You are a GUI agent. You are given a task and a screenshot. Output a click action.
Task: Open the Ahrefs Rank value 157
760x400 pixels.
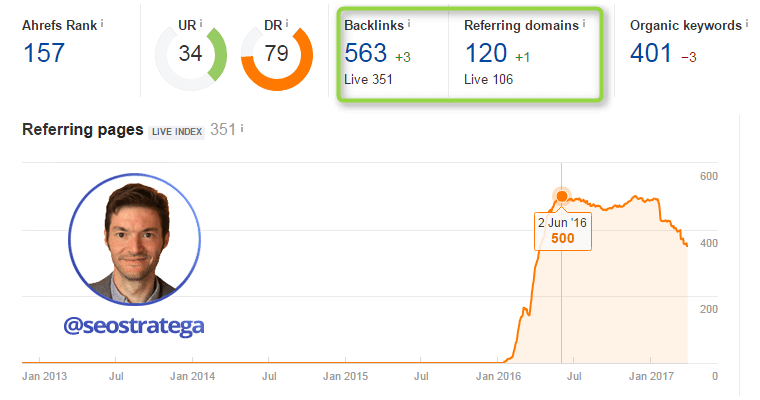(44, 53)
